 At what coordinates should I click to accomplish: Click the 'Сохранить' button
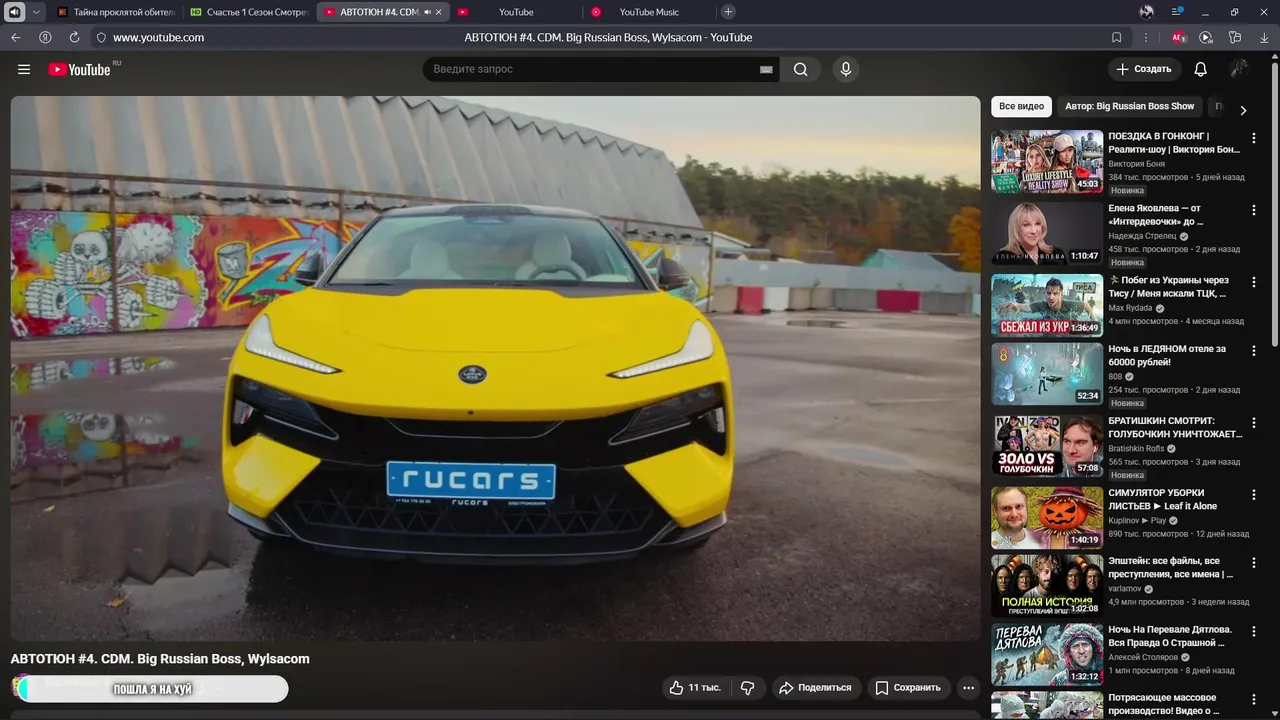pos(908,688)
